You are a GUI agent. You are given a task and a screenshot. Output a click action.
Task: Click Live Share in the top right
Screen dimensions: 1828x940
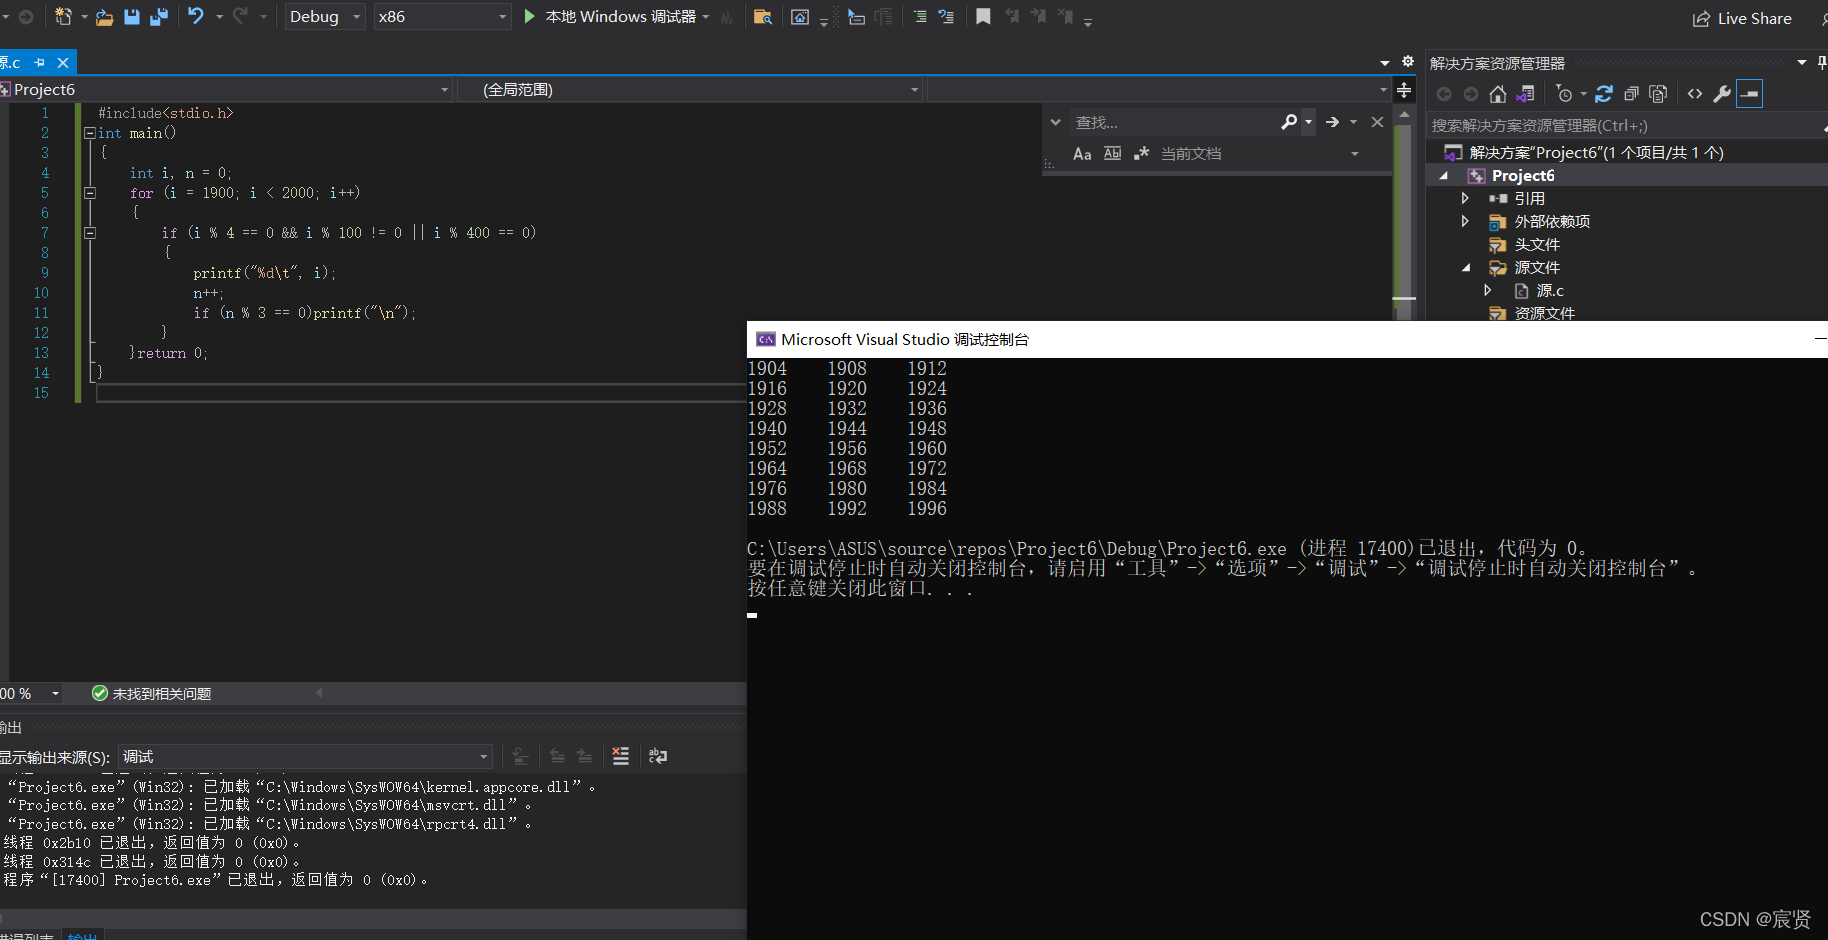1742,18
